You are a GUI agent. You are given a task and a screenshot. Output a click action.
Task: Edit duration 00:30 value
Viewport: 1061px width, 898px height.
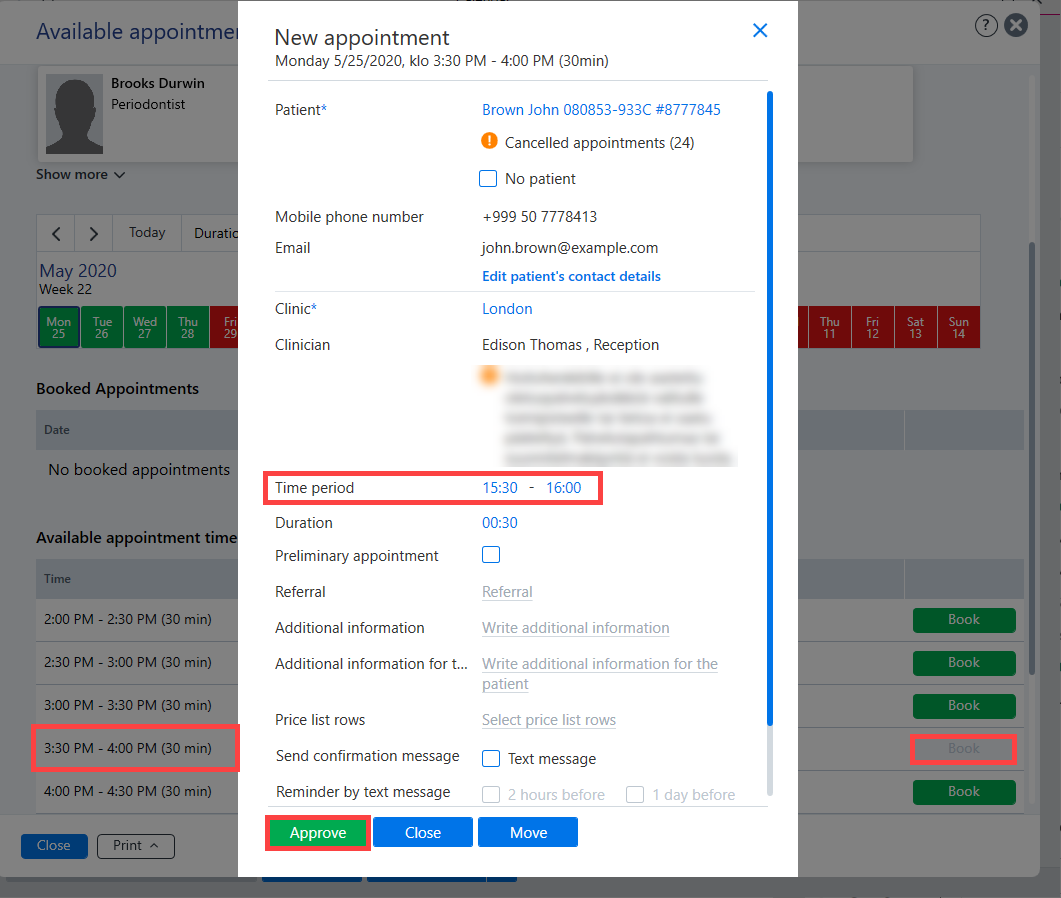(x=500, y=523)
